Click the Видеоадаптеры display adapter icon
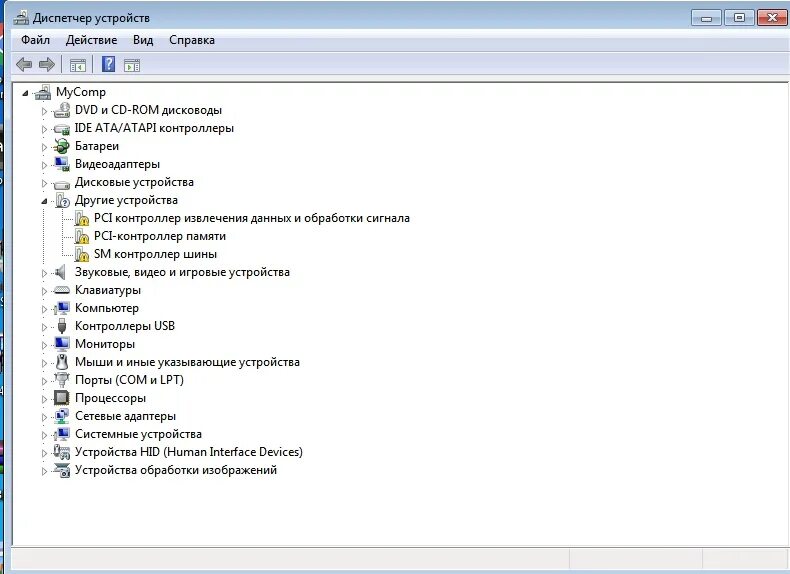 point(61,164)
